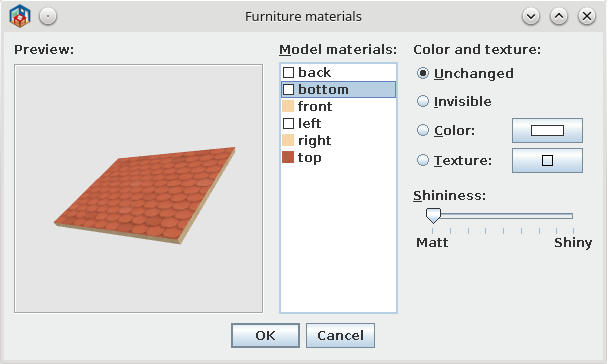Click the top material red tile swatch
The width and height of the screenshot is (607, 364).
pyautogui.click(x=288, y=157)
